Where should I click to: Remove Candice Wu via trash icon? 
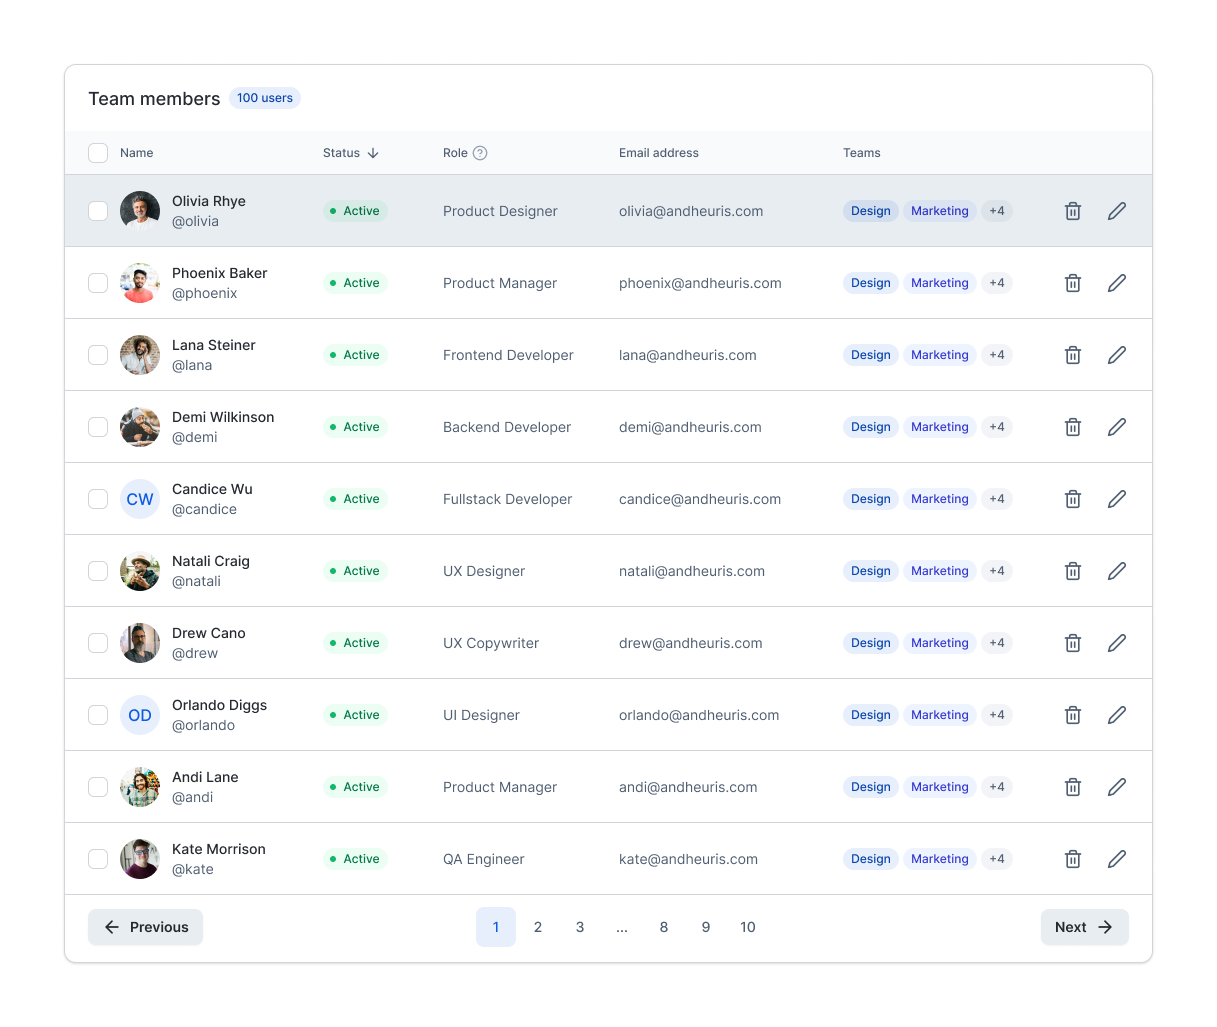(1072, 499)
